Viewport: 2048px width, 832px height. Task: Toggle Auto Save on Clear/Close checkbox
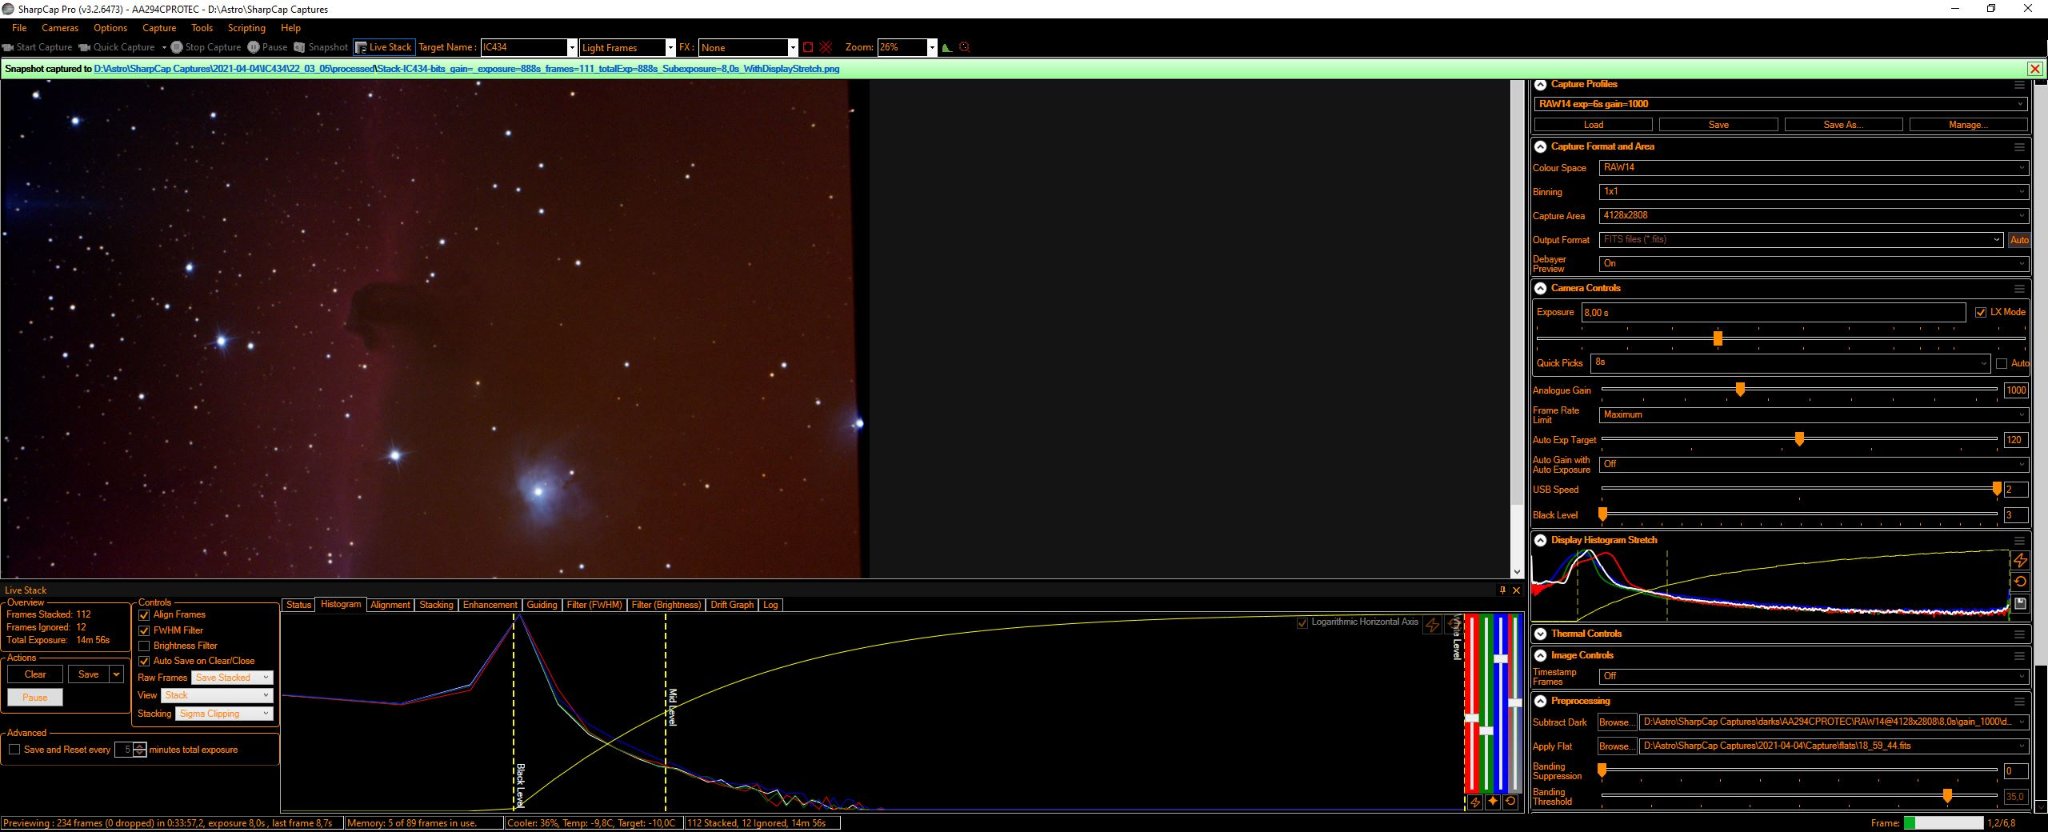point(144,661)
